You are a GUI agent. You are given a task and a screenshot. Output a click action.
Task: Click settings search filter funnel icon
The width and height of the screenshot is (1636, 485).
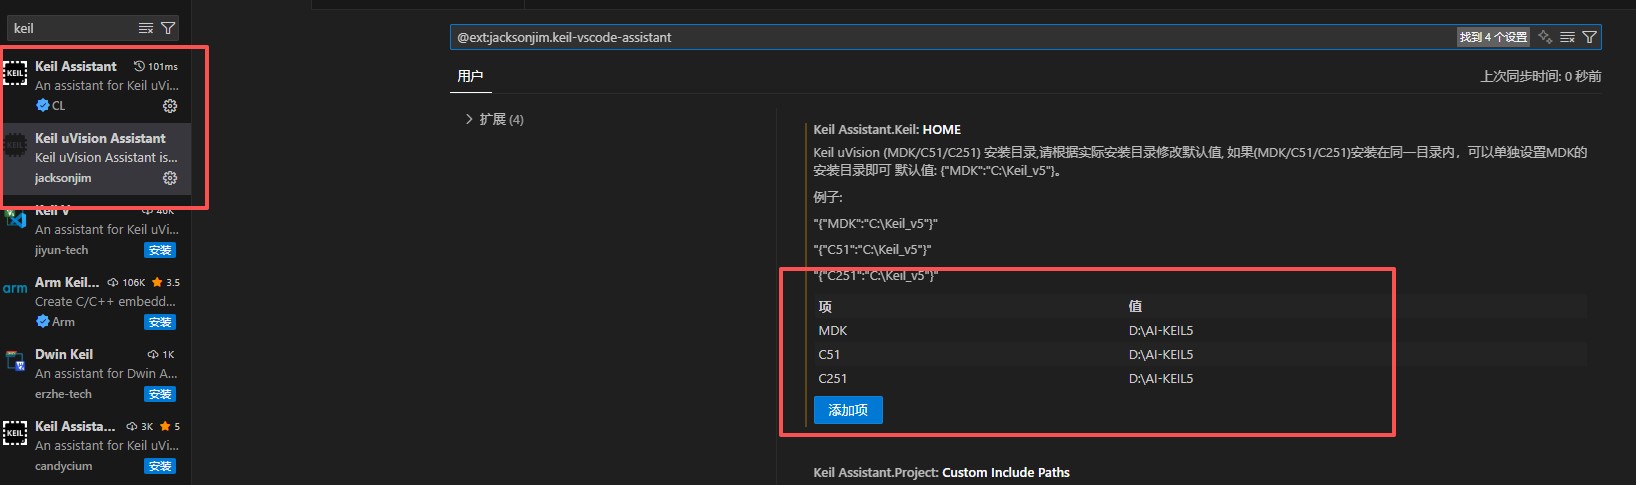point(1589,37)
